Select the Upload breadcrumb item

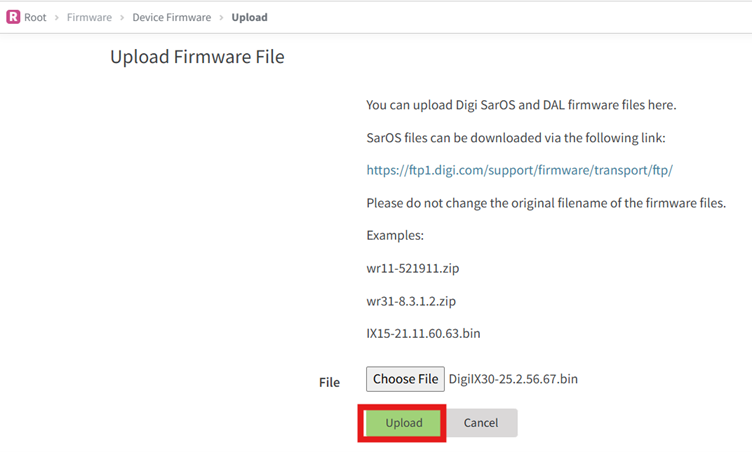[249, 17]
